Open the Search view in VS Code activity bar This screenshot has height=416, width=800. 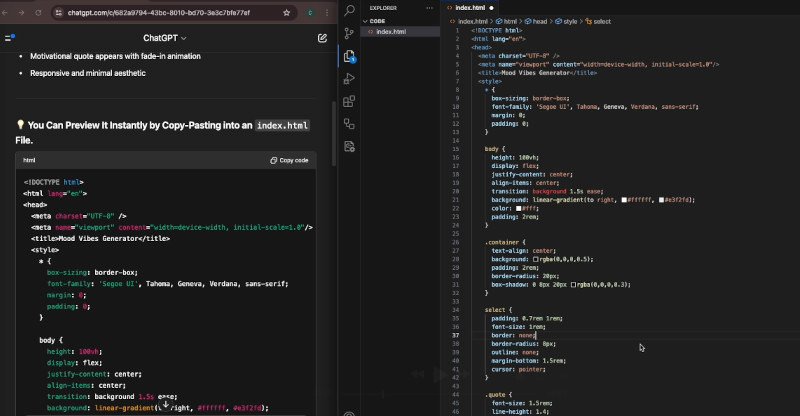[x=349, y=10]
